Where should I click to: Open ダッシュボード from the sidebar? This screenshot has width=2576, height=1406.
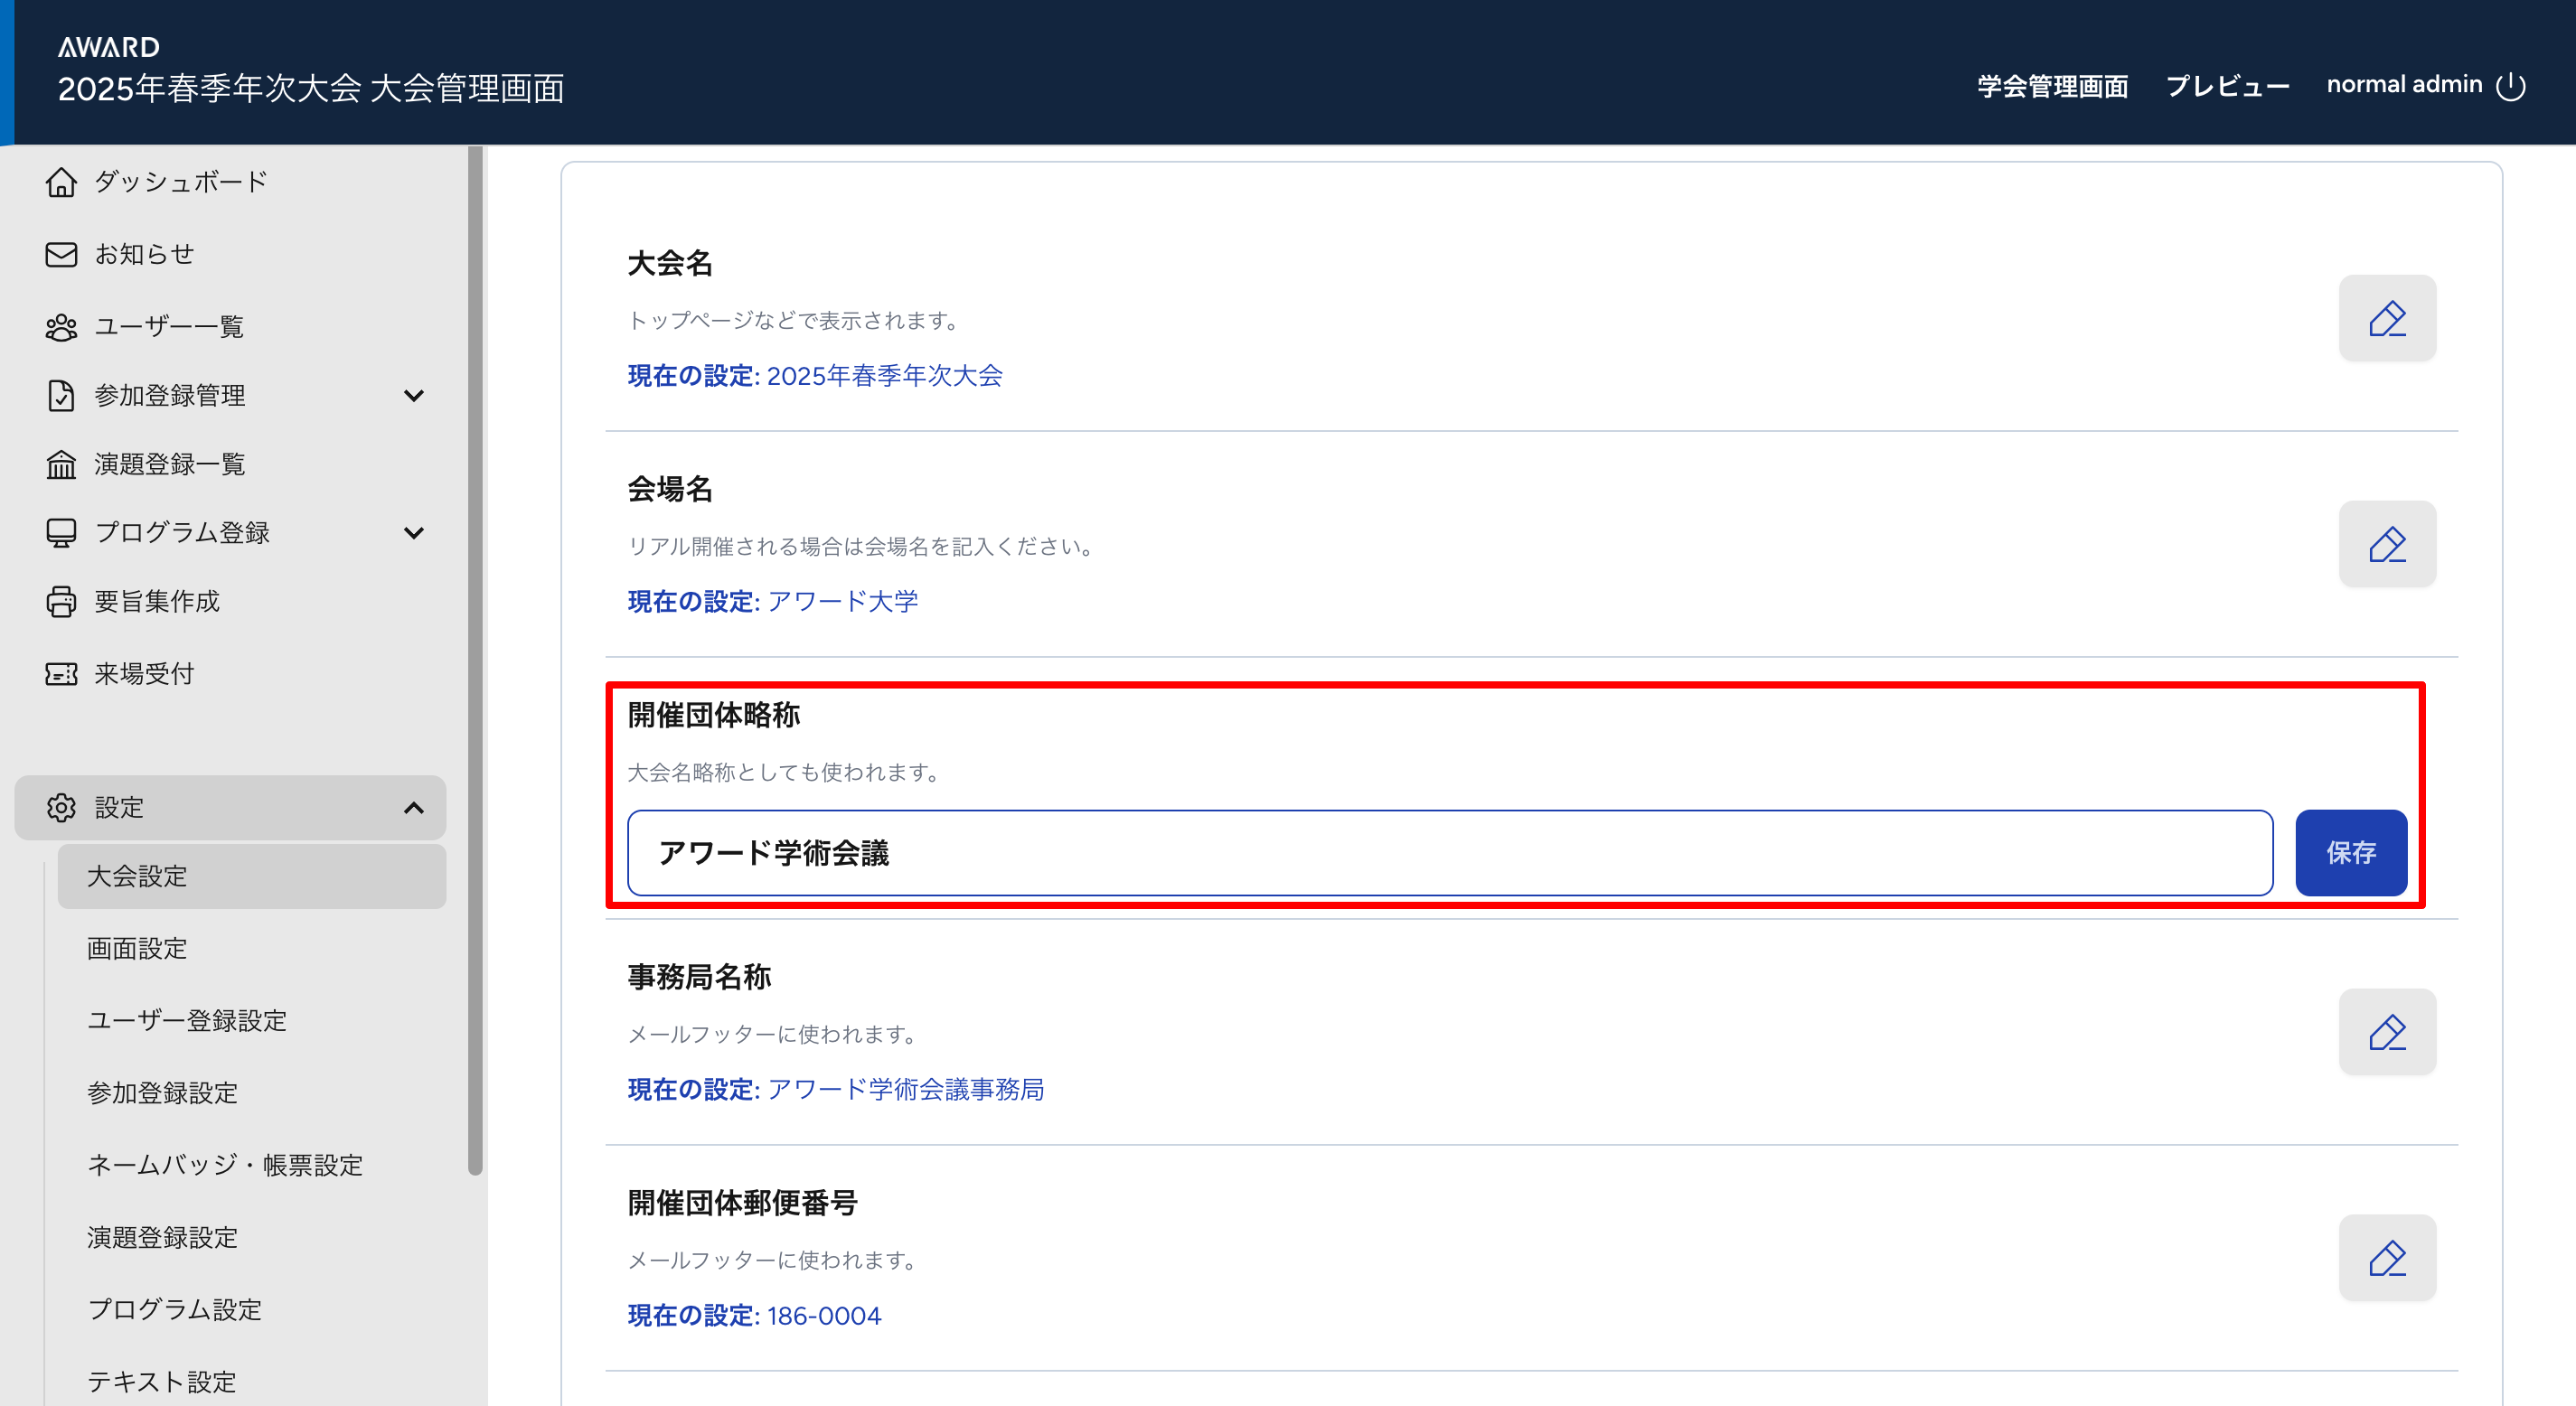[x=180, y=182]
